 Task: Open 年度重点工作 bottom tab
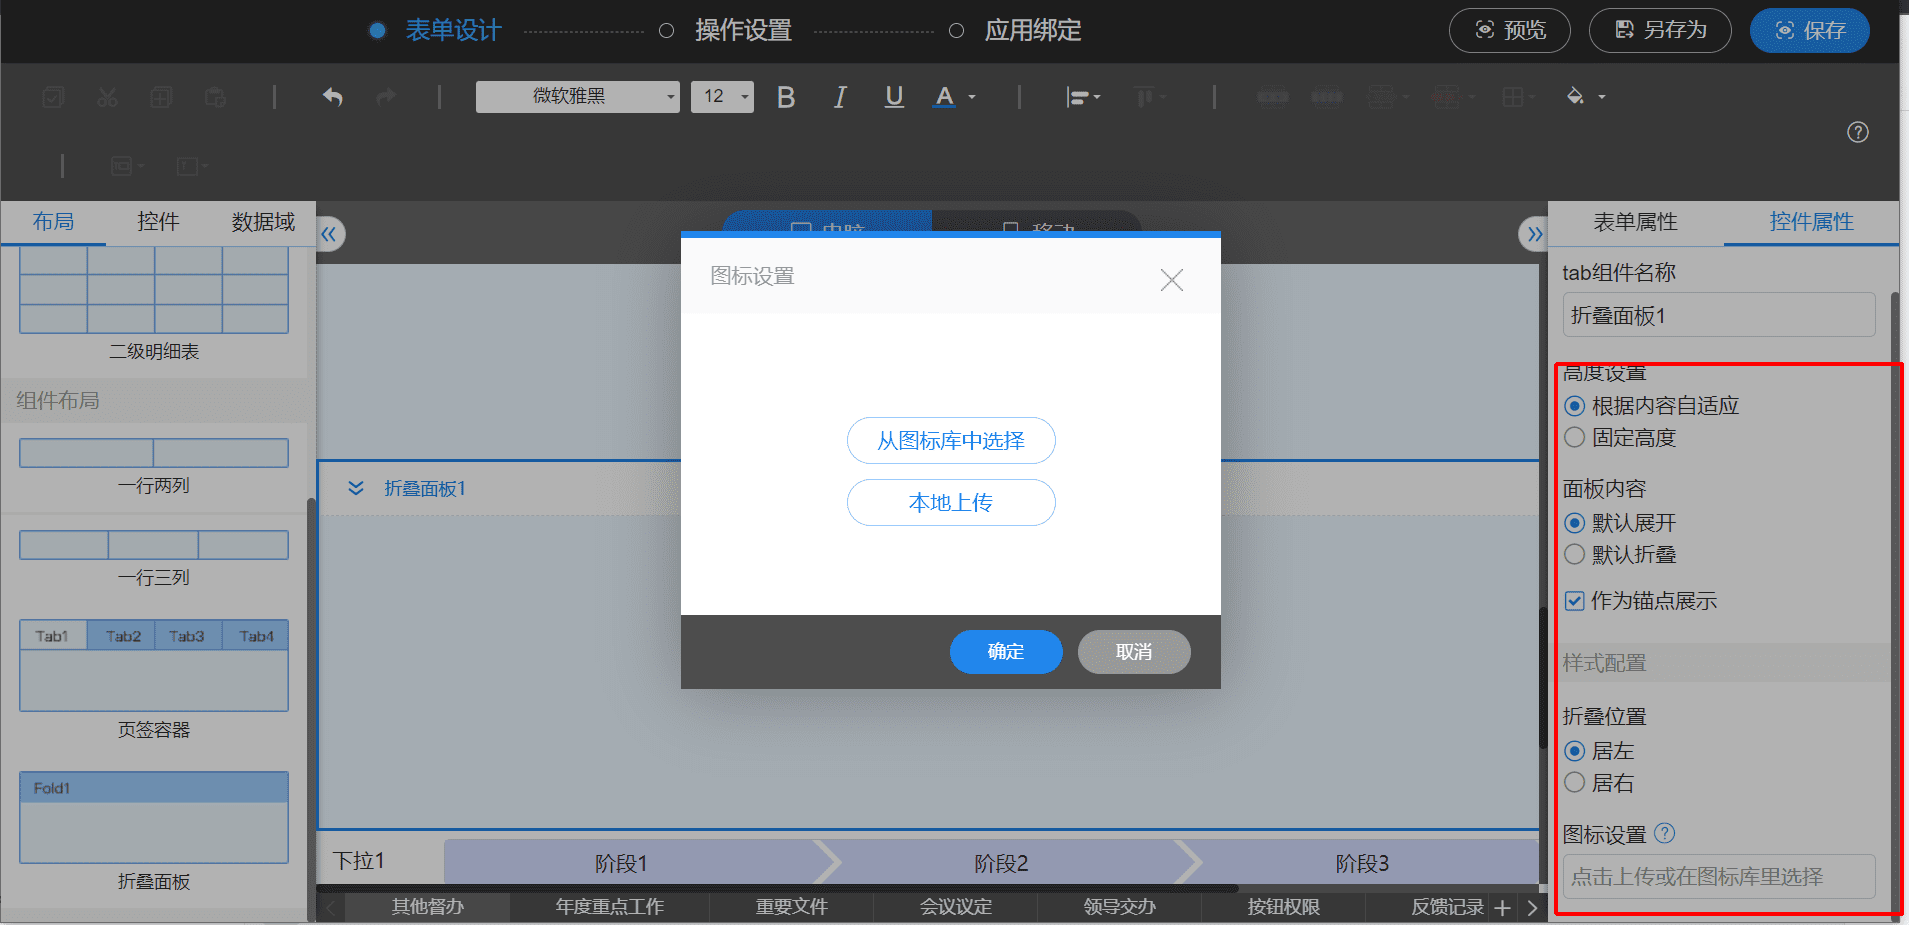(610, 907)
